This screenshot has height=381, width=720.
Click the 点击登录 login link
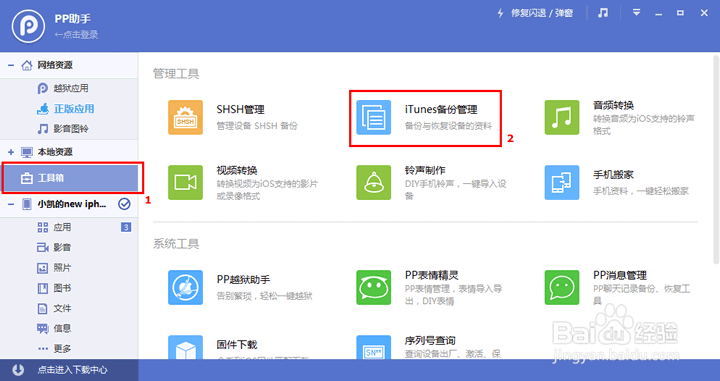76,34
